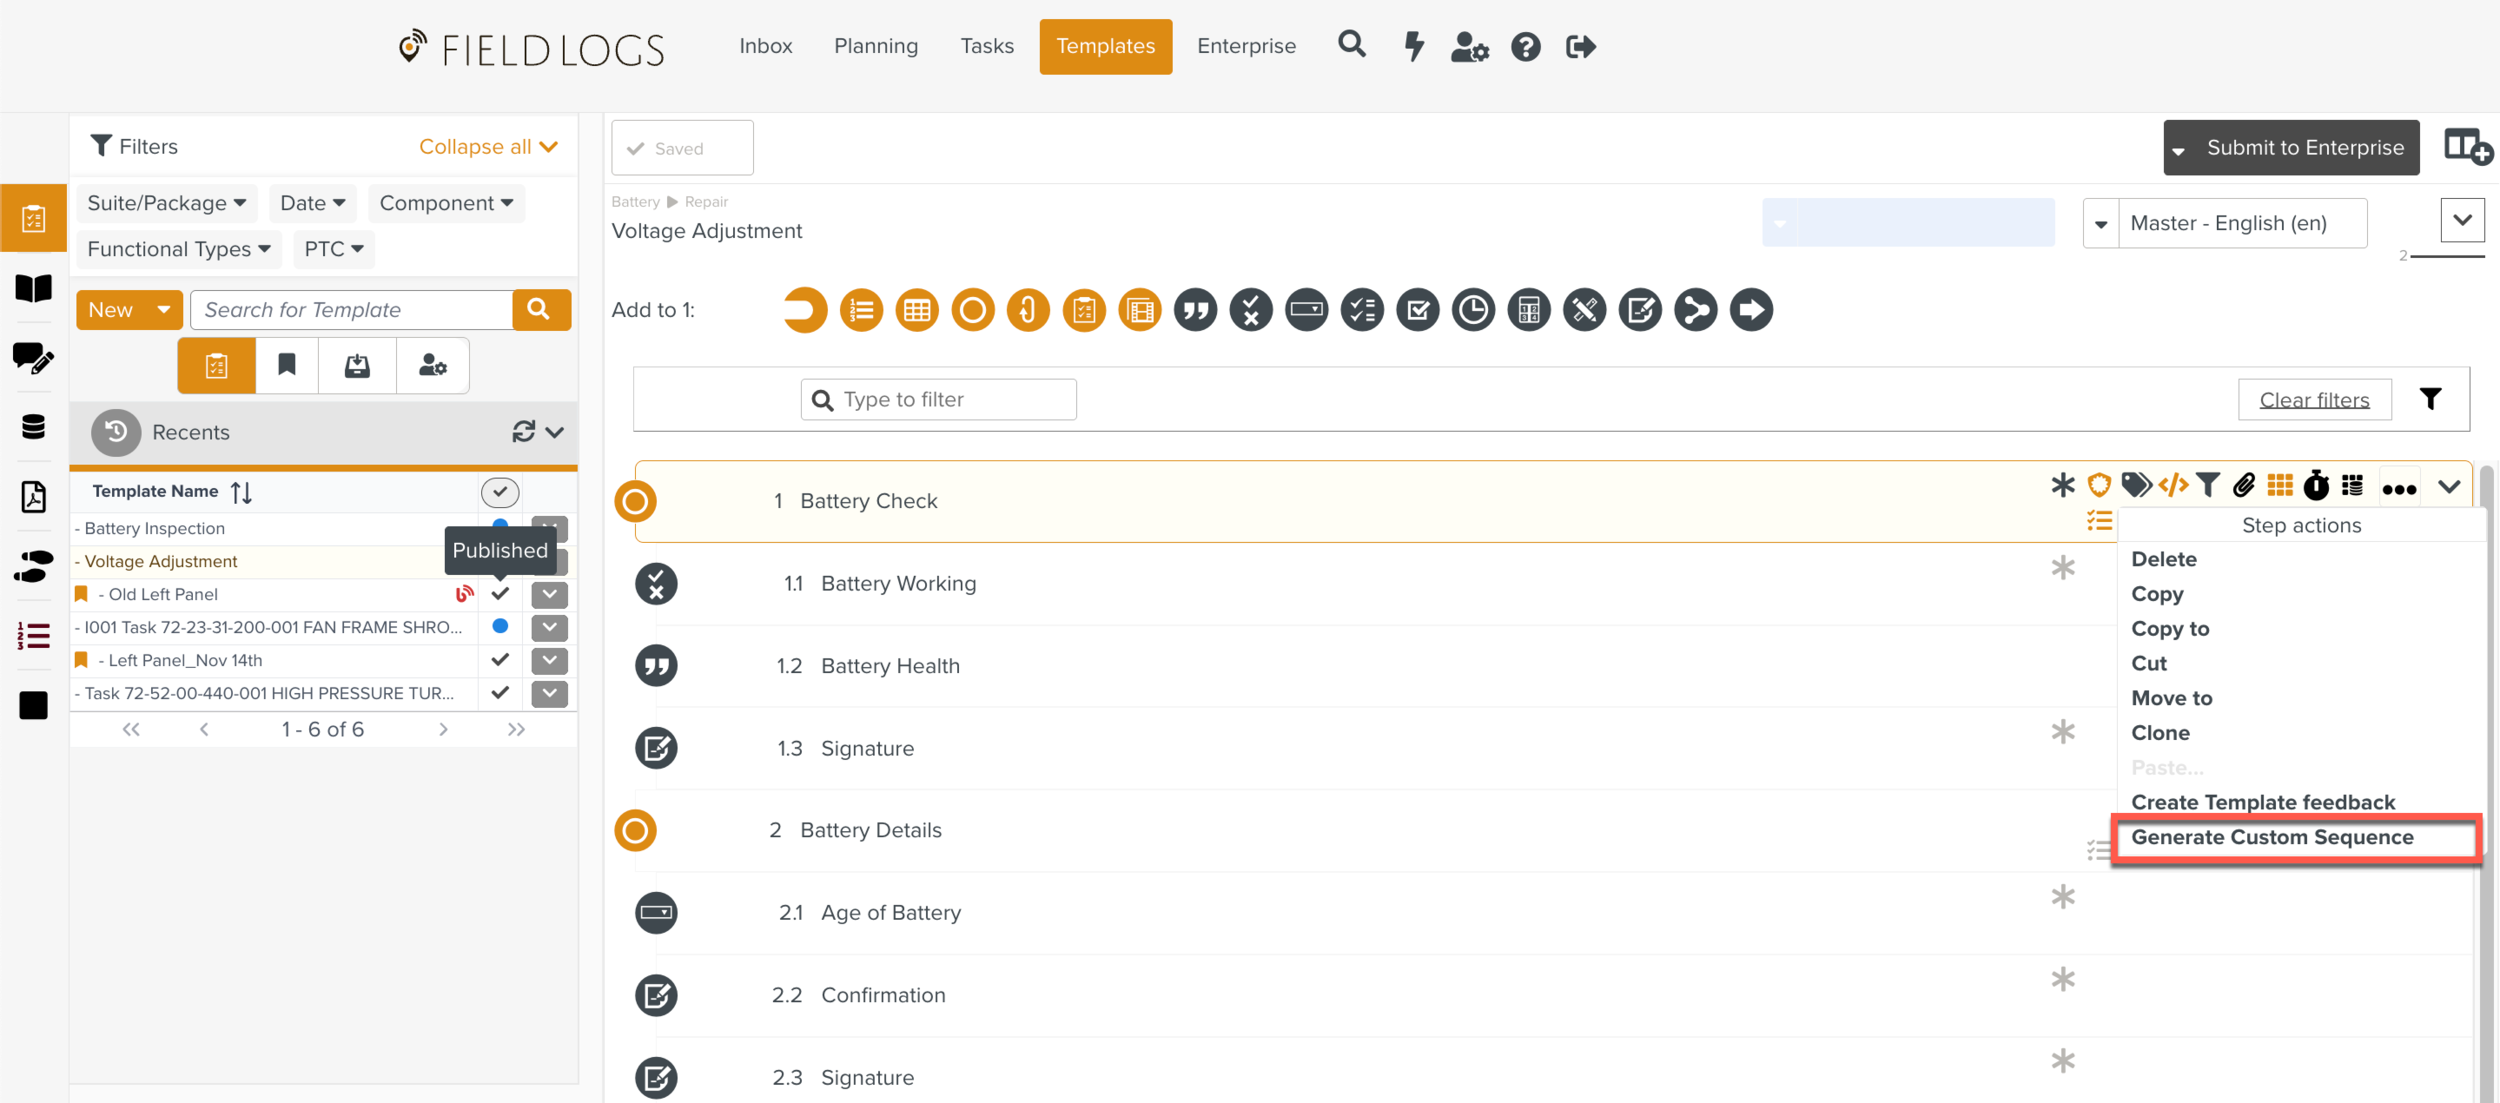Open the bookmarks tab in template panel
The width and height of the screenshot is (2500, 1103).
[287, 366]
